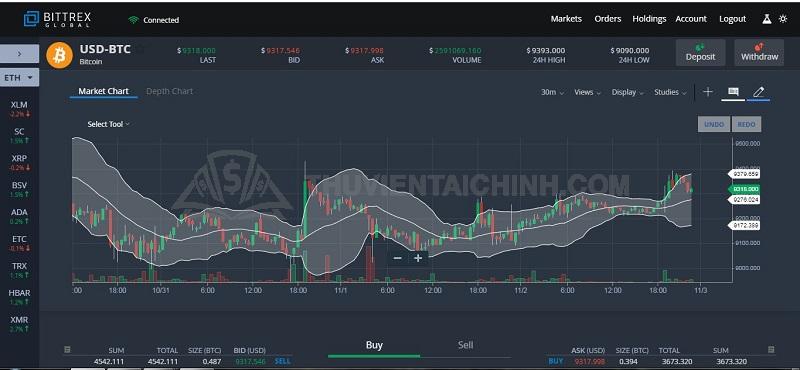Select the Sell tab
Screen dimensions: 800x370
click(x=465, y=345)
